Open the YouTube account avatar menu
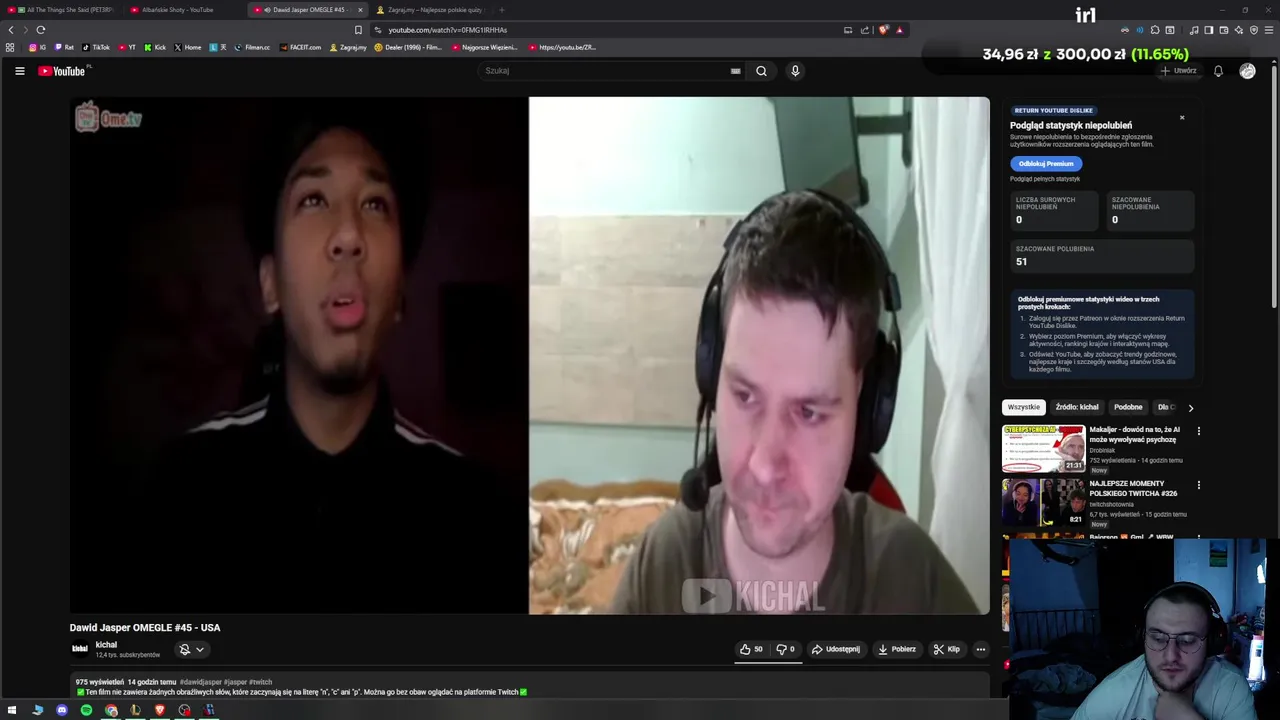The width and height of the screenshot is (1280, 720). [x=1247, y=71]
